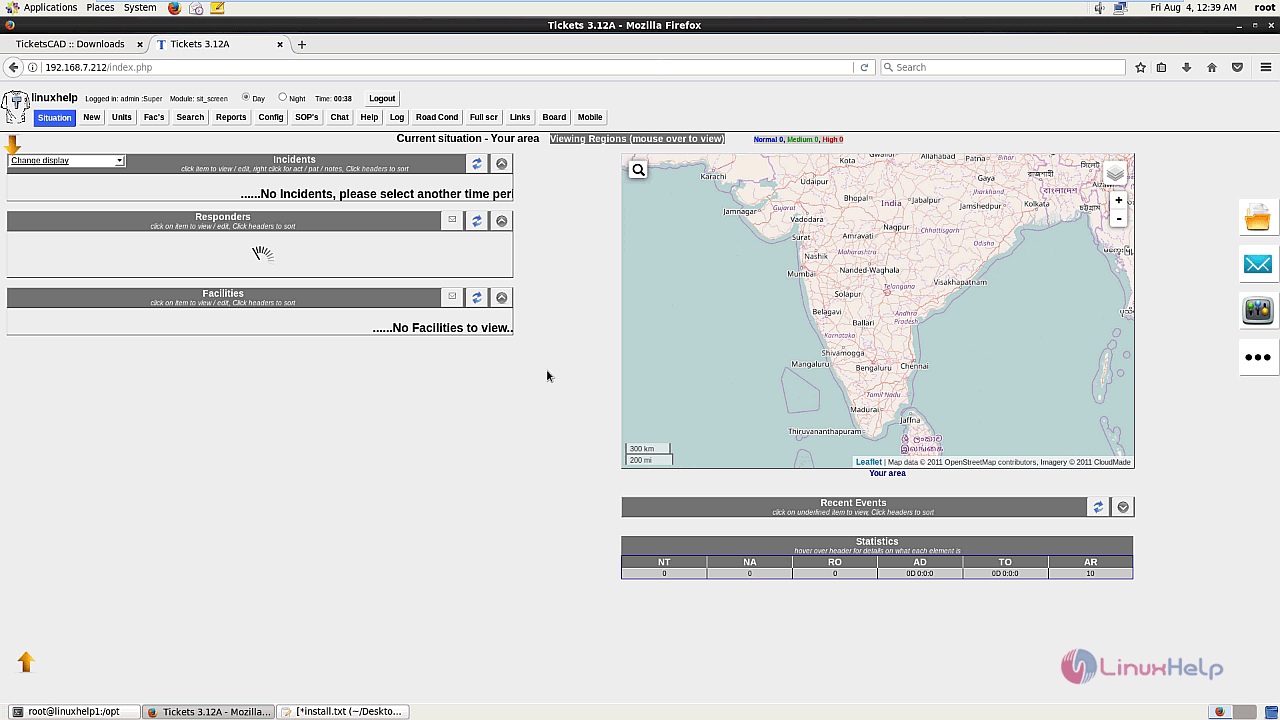Viewport: 1280px width, 720px height.
Task: Switch to TicketsCAD :: Downloads tab
Action: click(70, 44)
